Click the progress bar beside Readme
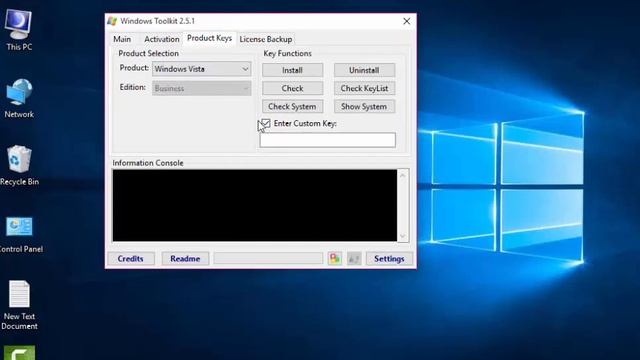The height and width of the screenshot is (360, 640). coord(268,258)
